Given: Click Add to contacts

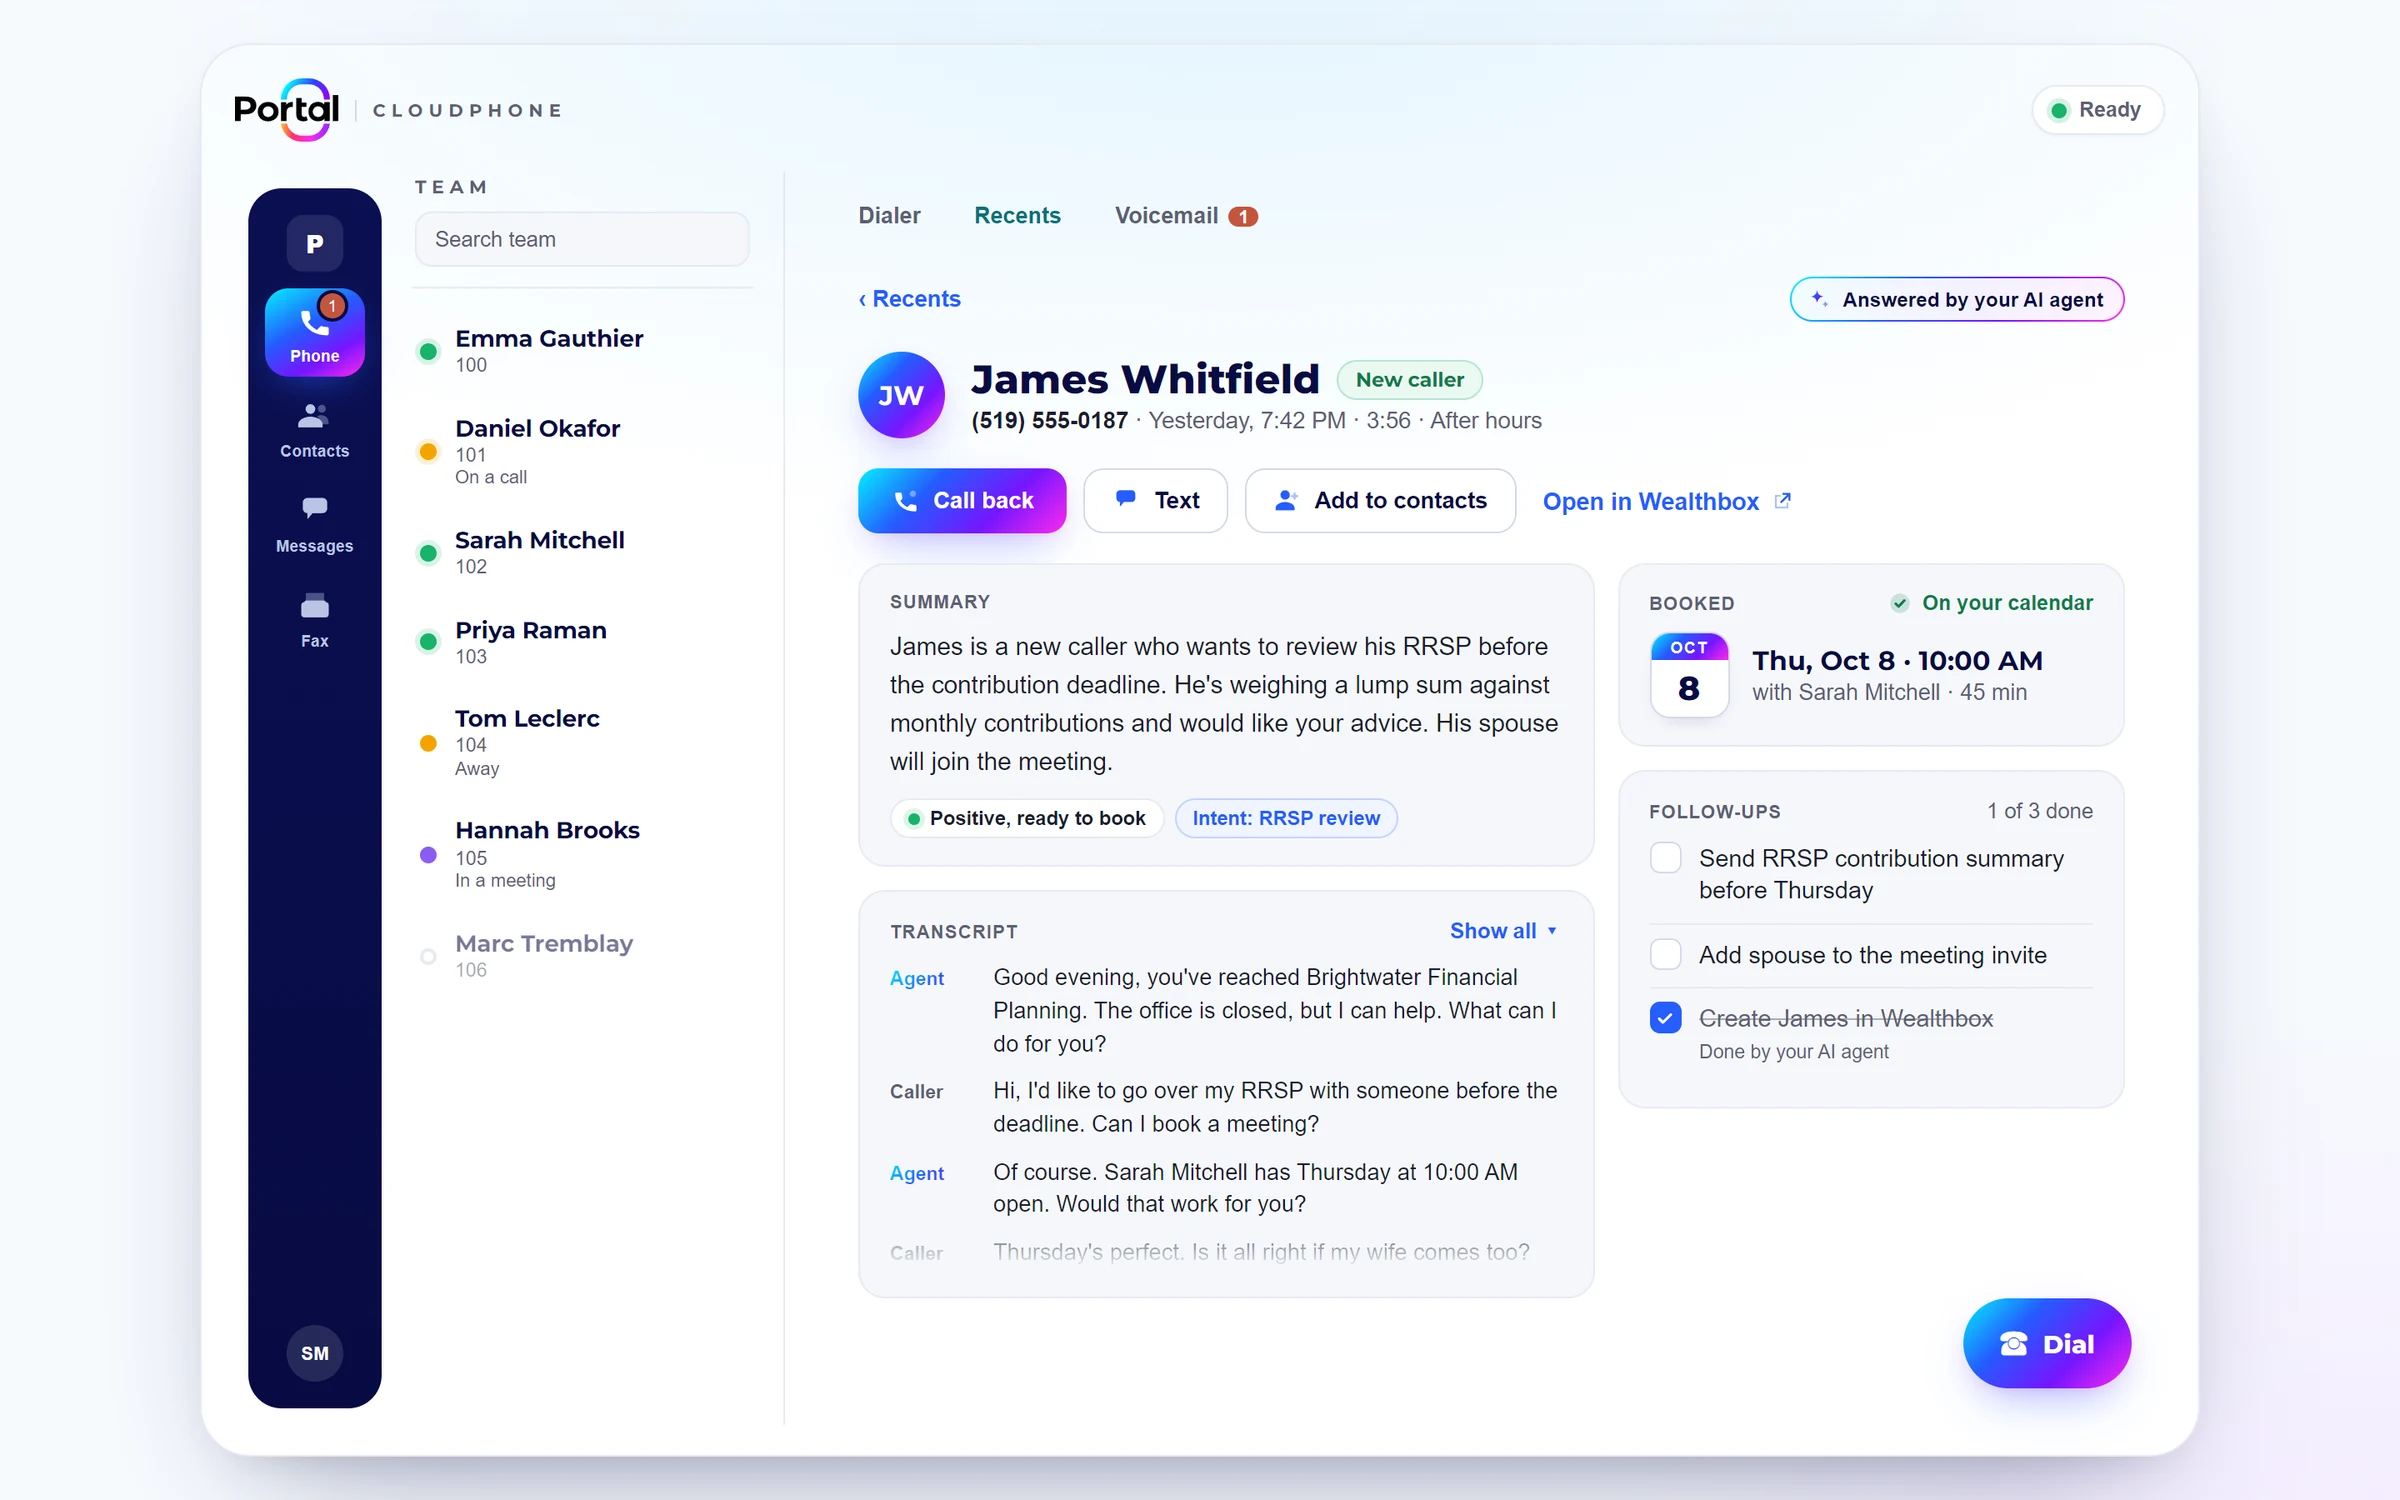Looking at the screenshot, I should pos(1380,500).
